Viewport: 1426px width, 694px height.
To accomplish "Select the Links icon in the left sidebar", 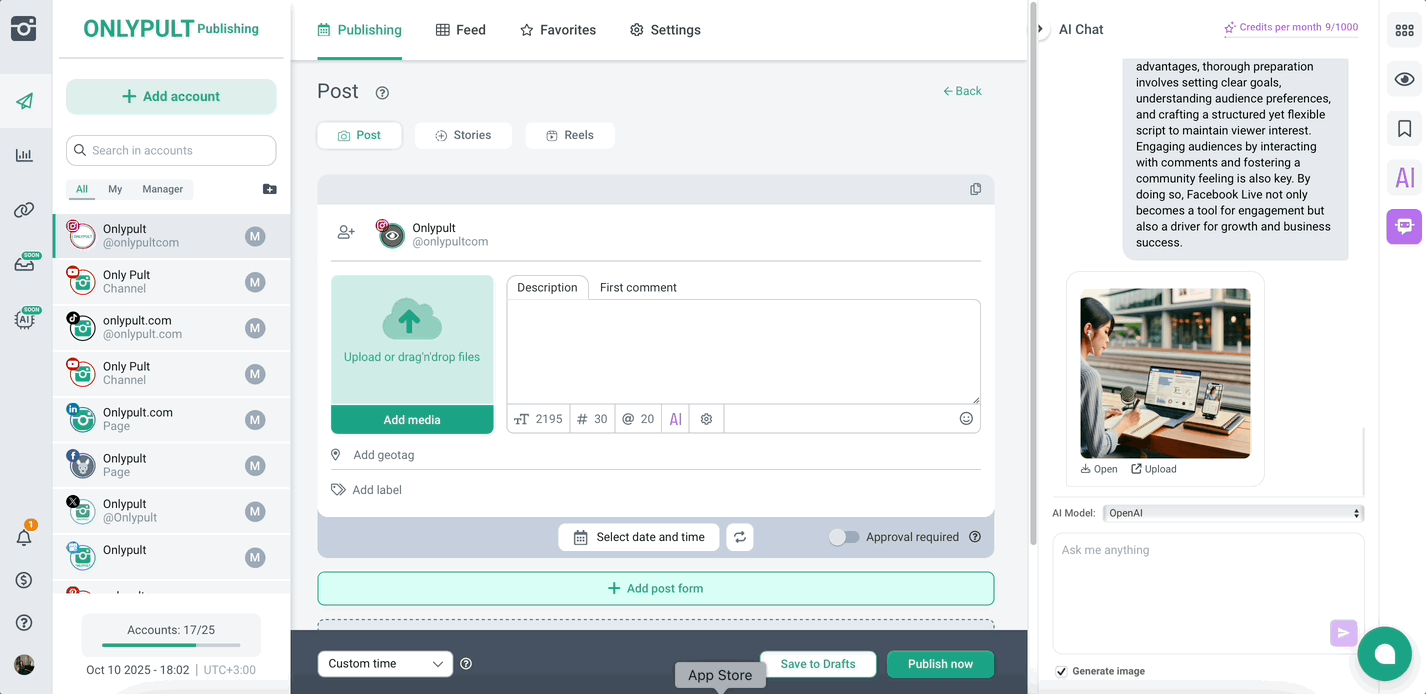I will click(24, 209).
